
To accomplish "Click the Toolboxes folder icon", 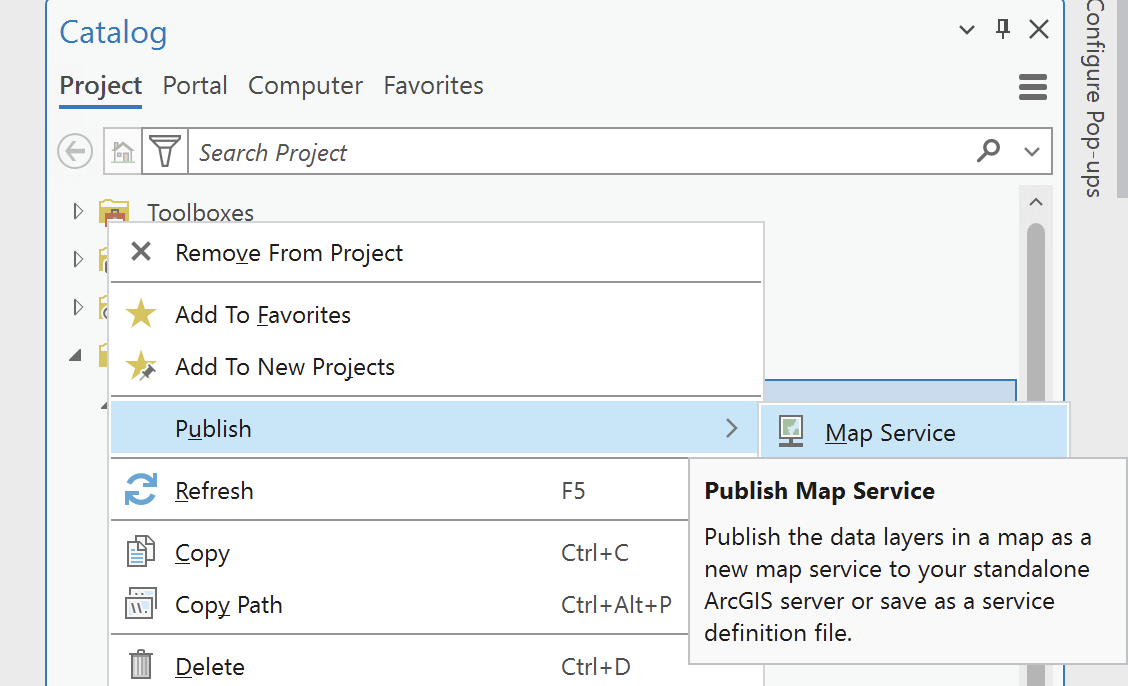I will click(114, 212).
